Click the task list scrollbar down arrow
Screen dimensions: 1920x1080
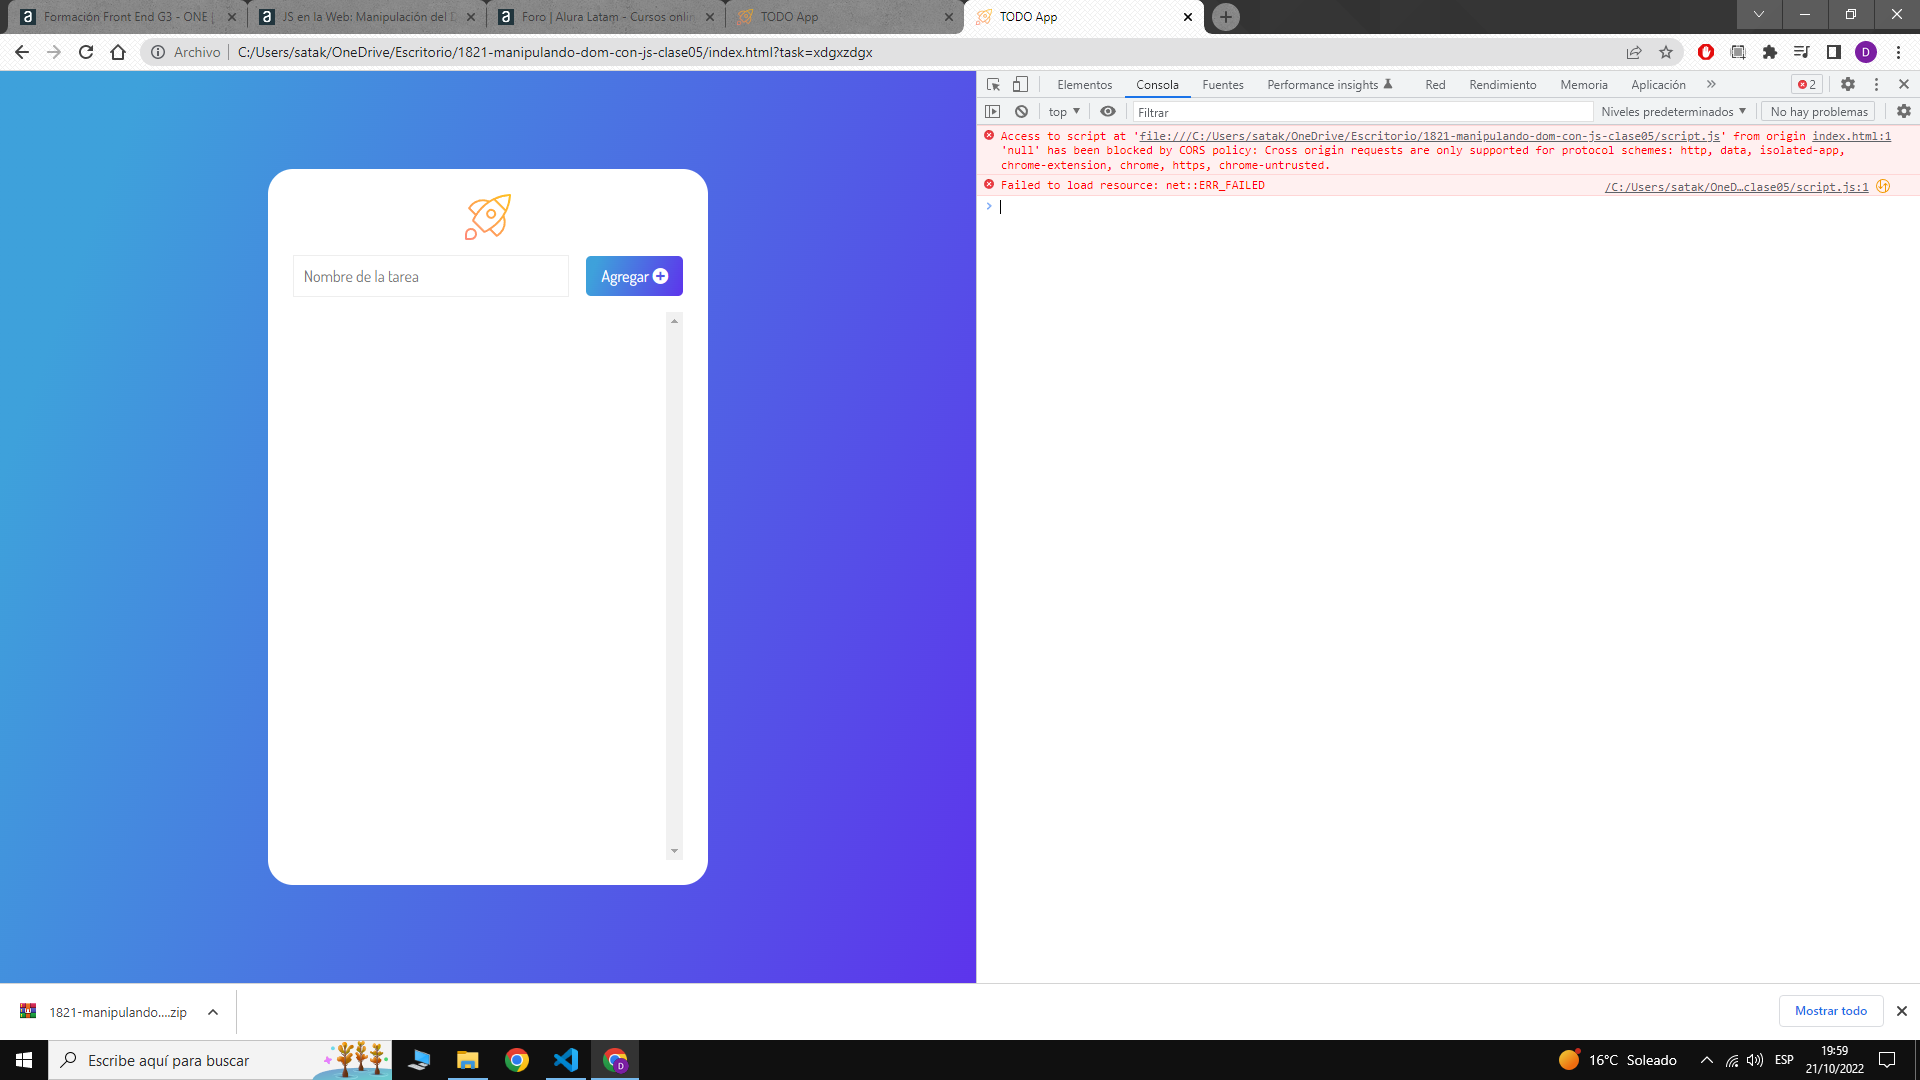674,851
